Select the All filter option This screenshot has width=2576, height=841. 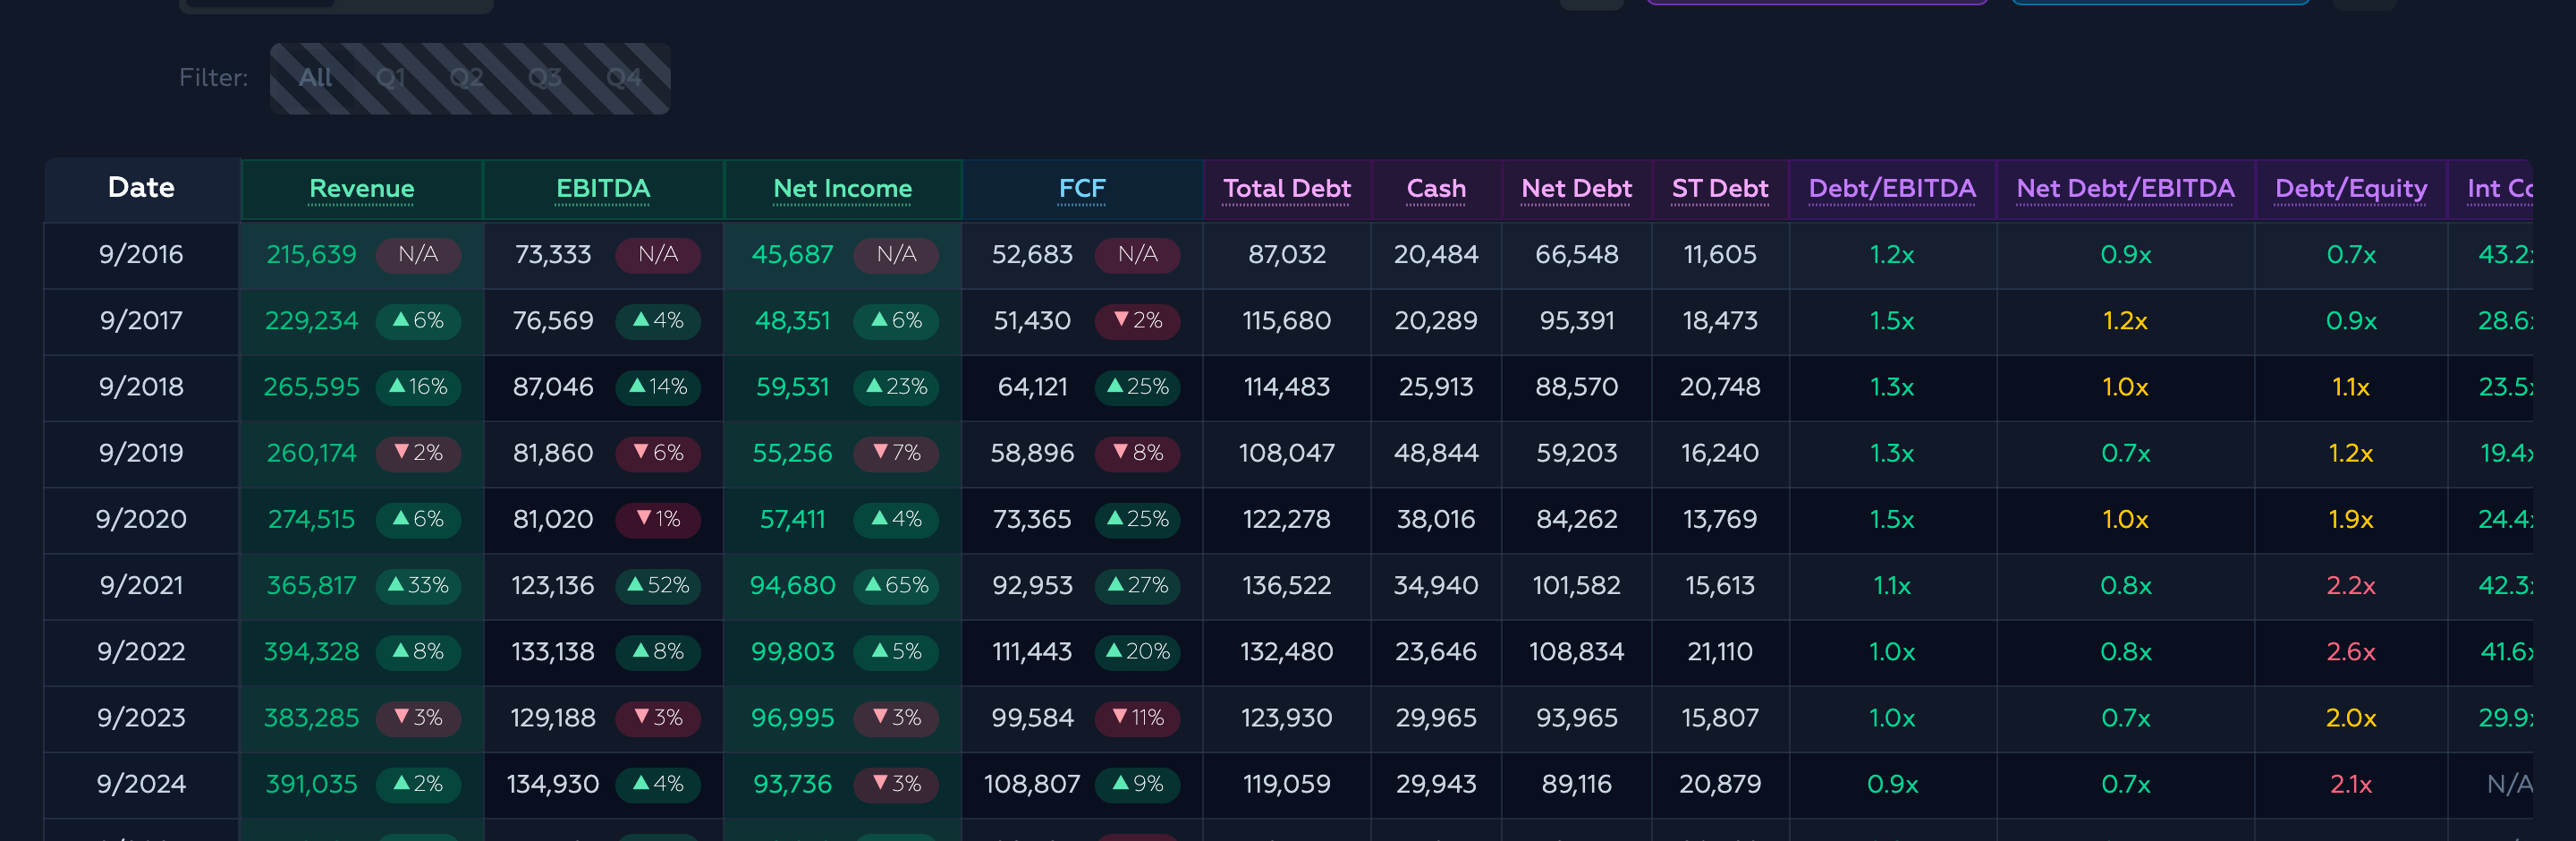315,78
